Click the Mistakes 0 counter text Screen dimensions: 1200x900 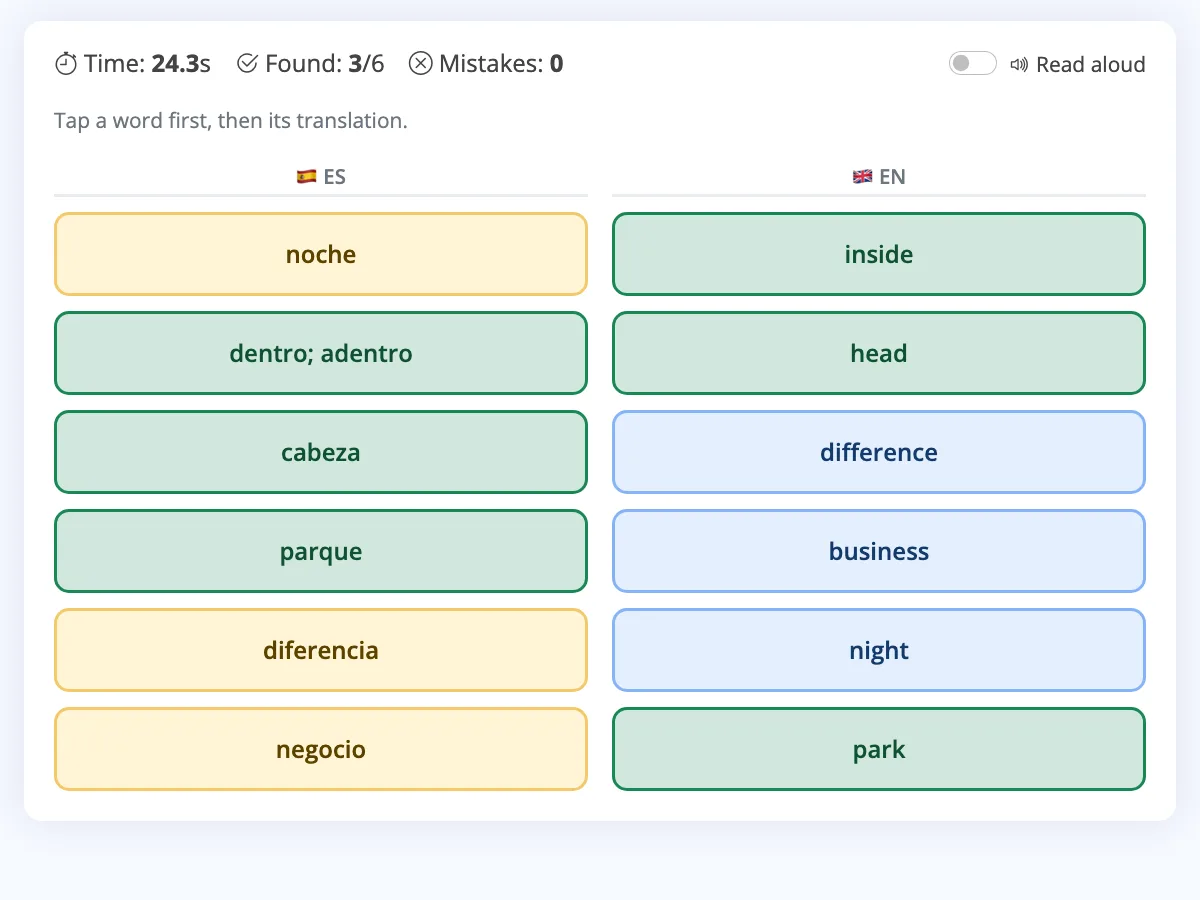tap(501, 64)
